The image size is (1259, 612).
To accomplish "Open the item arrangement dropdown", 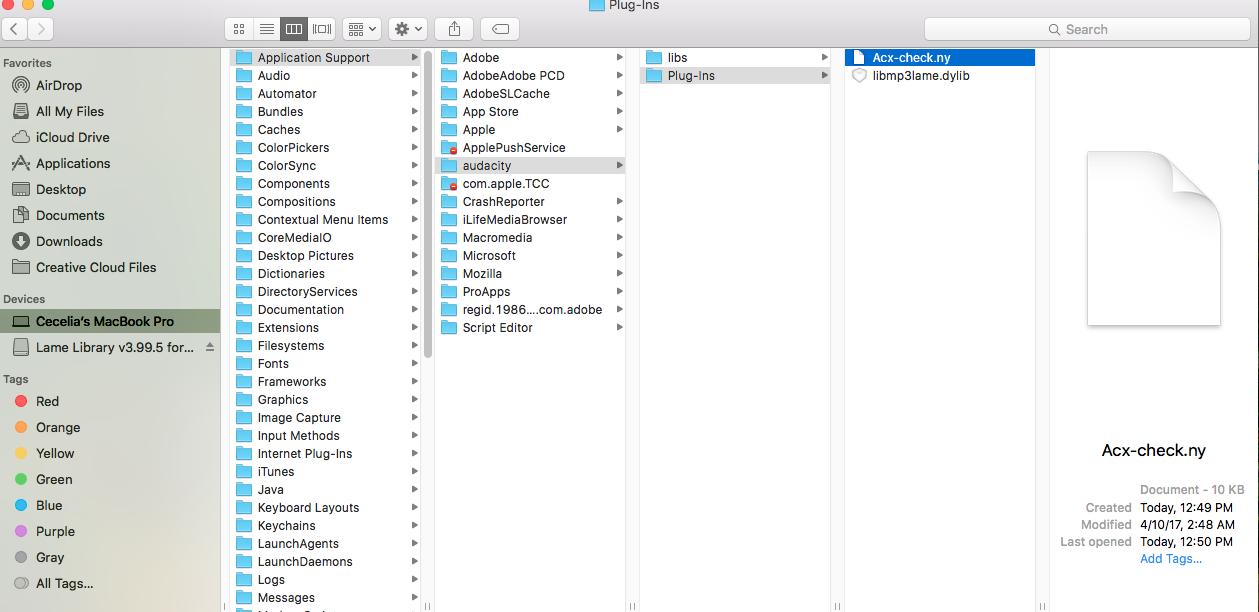I will (361, 29).
